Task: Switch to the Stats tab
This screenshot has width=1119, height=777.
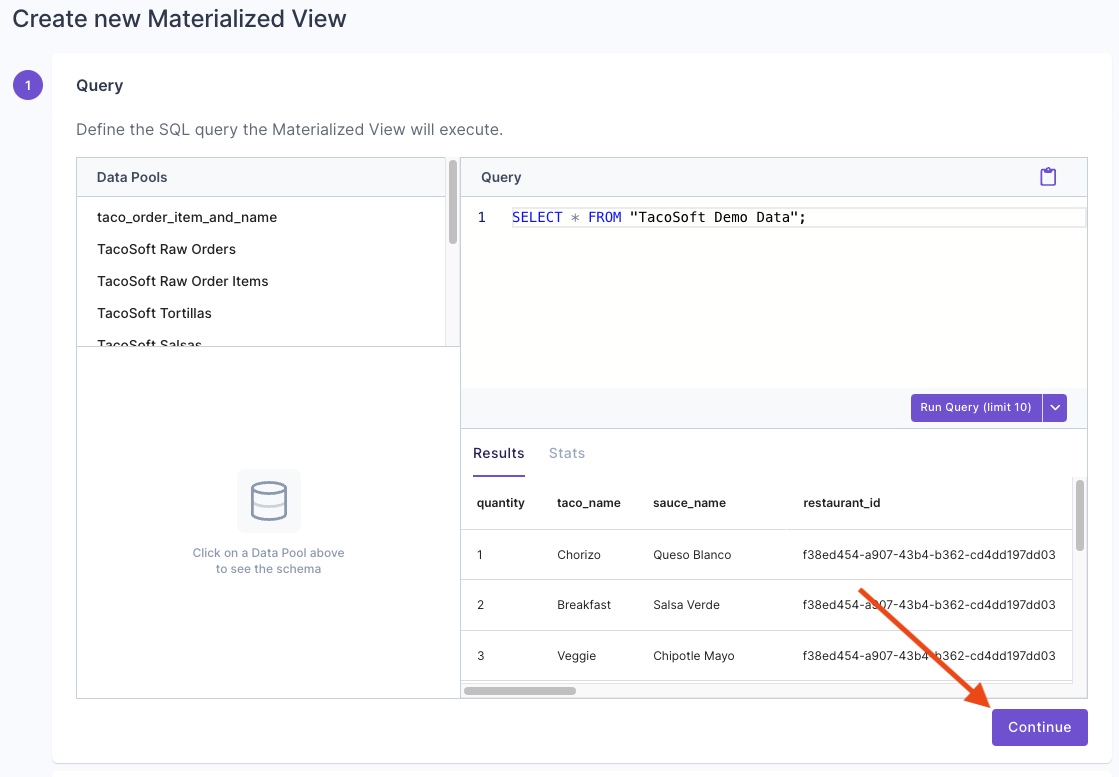Action: 566,453
